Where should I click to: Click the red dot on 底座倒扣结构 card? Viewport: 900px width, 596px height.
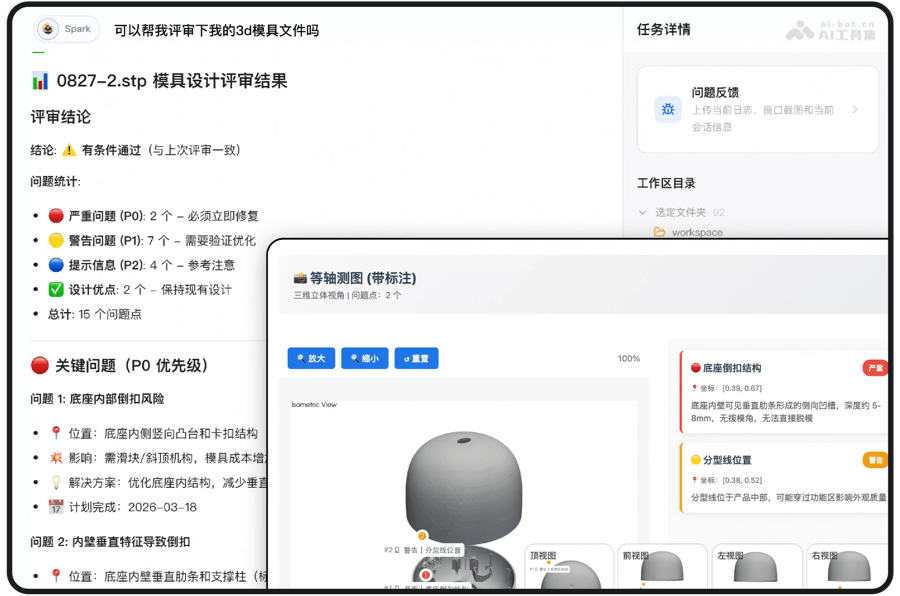696,369
